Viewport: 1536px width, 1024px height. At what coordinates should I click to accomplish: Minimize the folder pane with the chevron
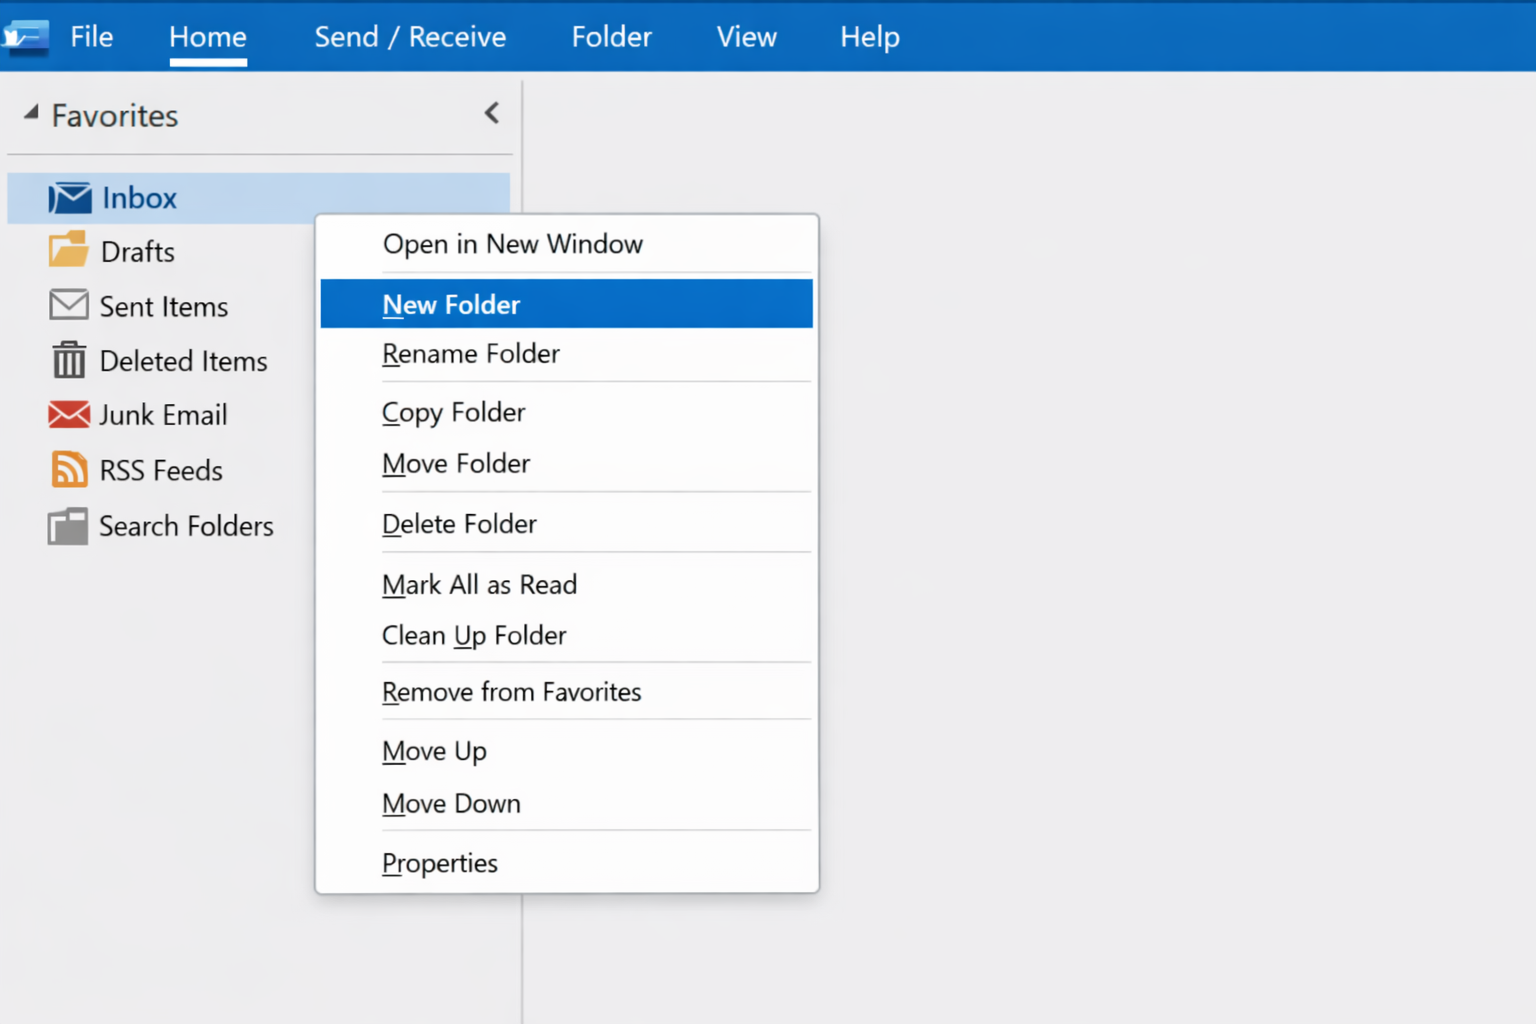[491, 113]
